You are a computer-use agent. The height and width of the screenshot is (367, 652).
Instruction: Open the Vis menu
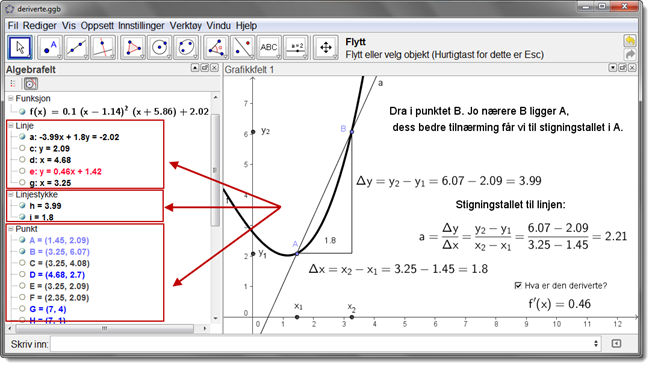click(x=69, y=26)
